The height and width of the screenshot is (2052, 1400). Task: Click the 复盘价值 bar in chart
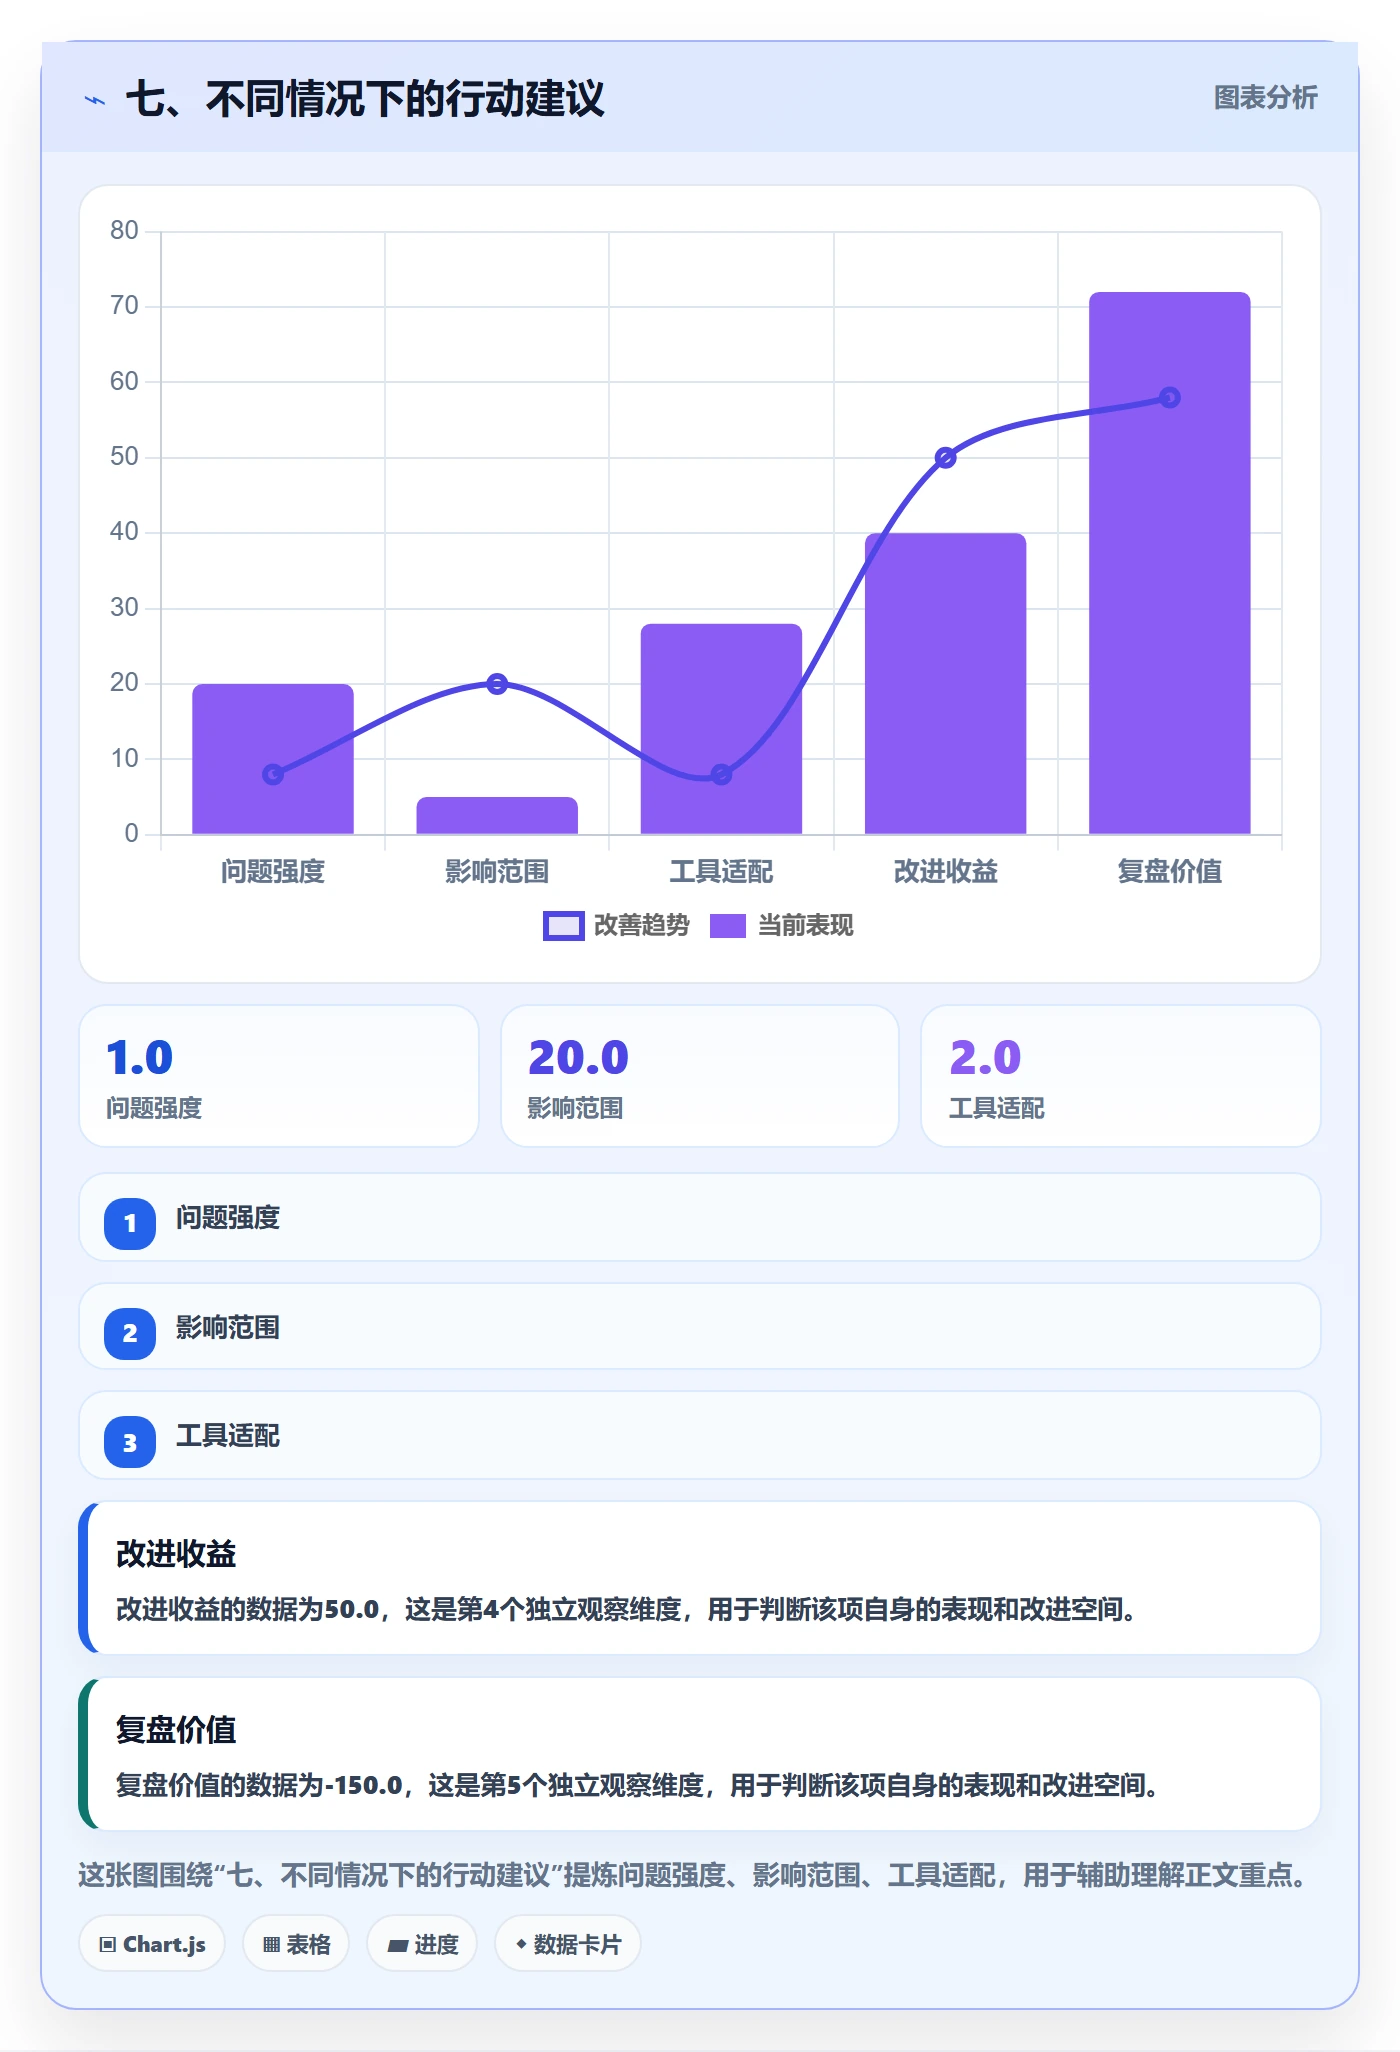[x=1170, y=563]
